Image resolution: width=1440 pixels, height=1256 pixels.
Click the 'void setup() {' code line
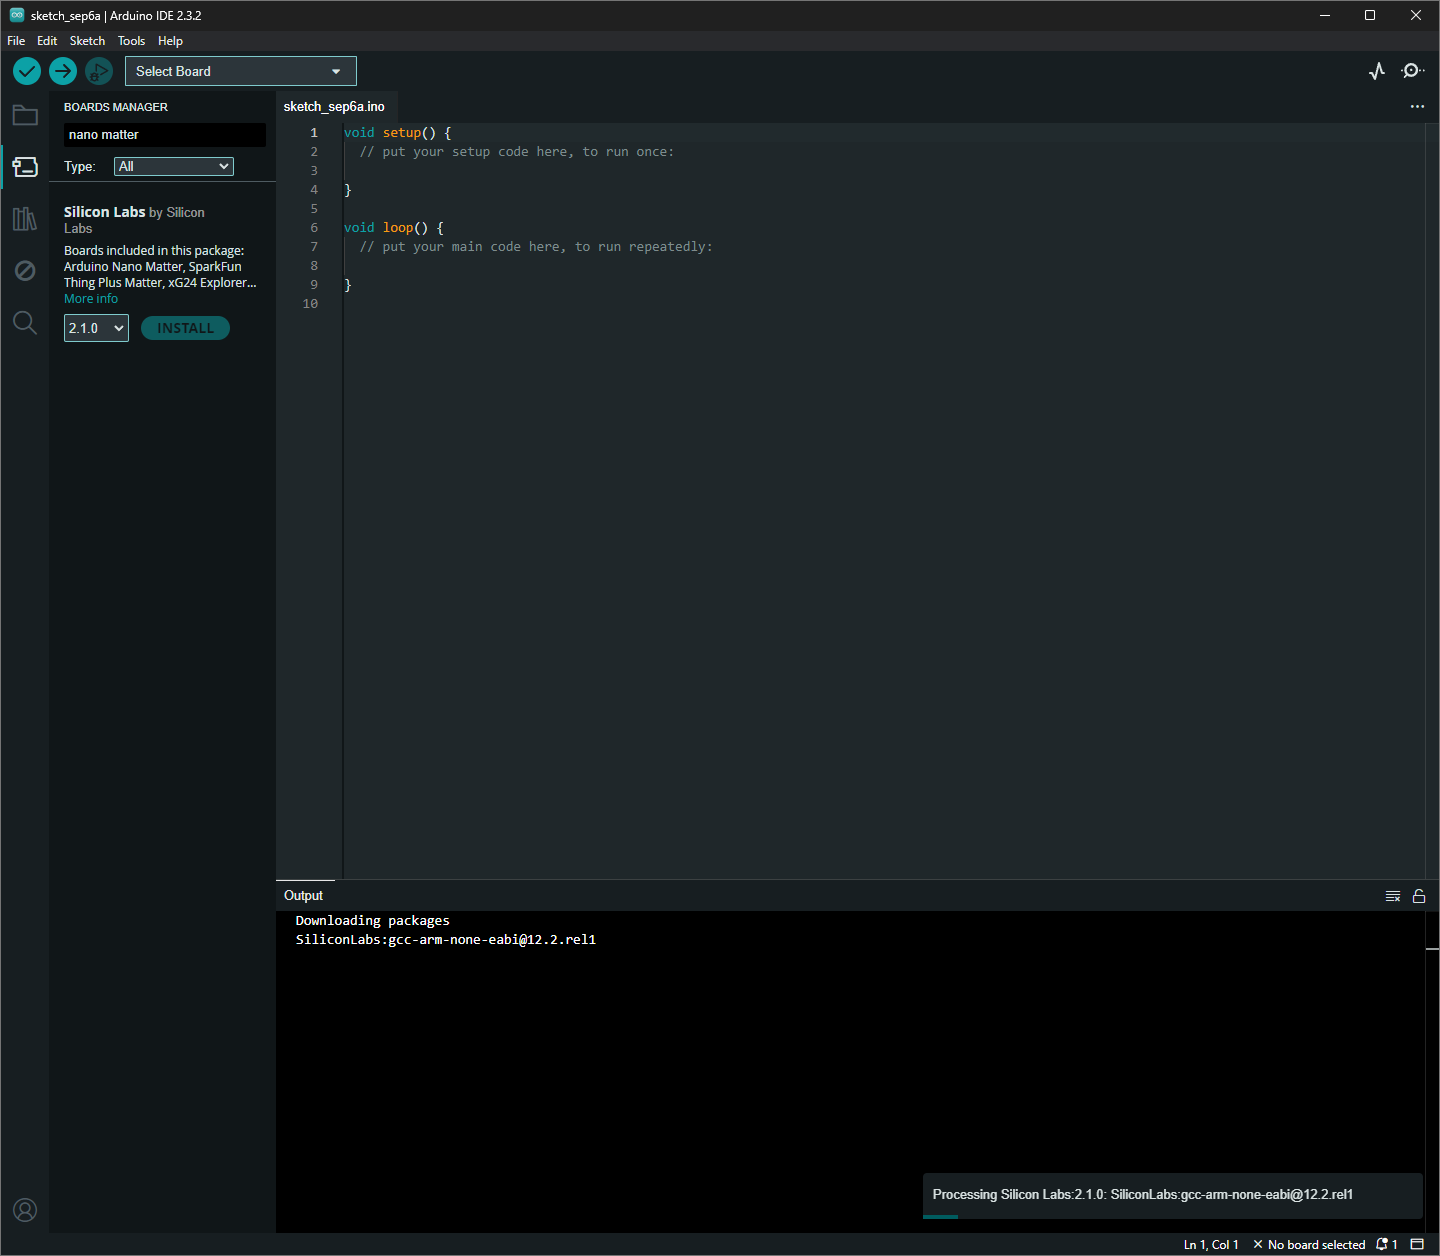pos(398,133)
